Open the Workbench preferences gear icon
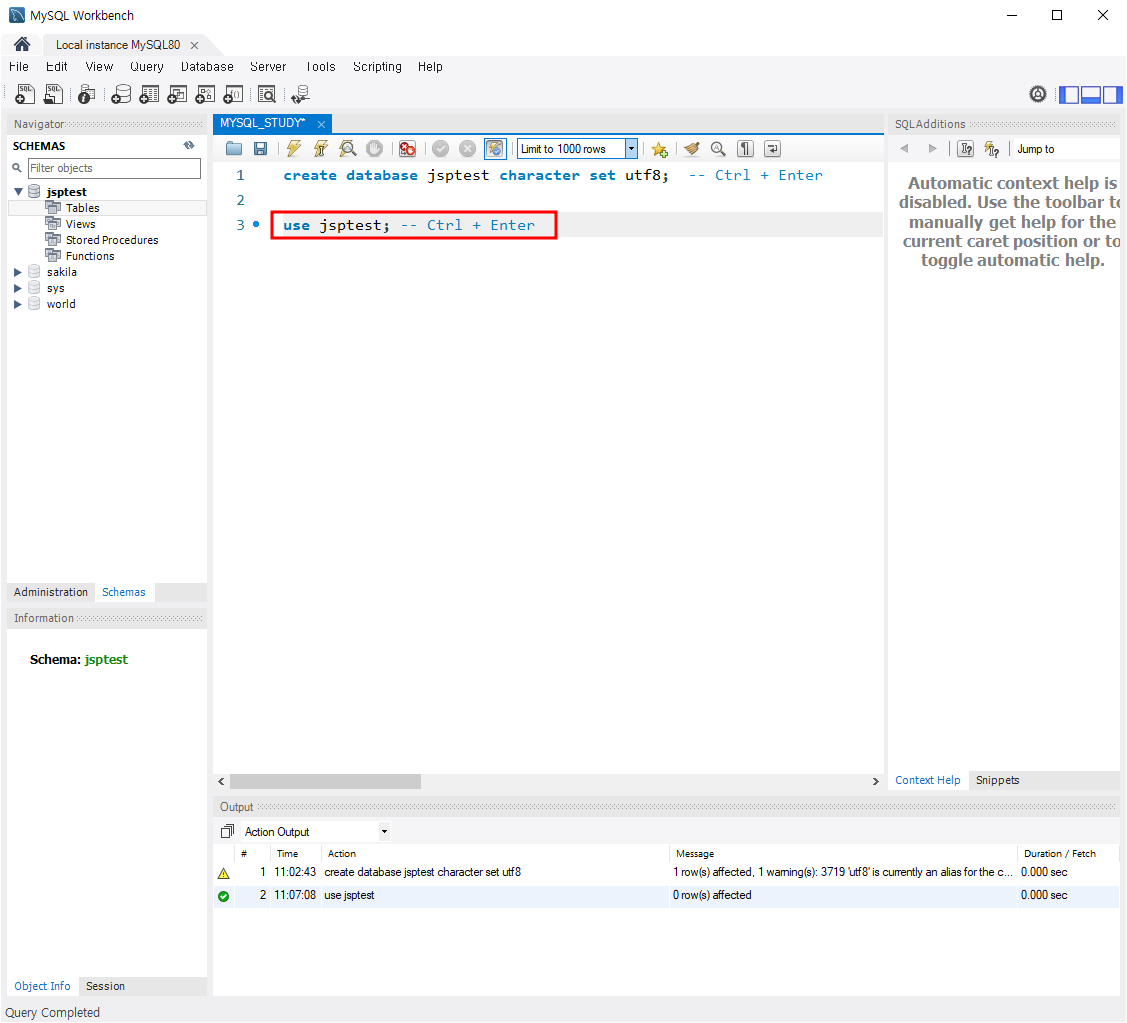Screen dimensions: 1127x1023 pyautogui.click(x=1038, y=94)
